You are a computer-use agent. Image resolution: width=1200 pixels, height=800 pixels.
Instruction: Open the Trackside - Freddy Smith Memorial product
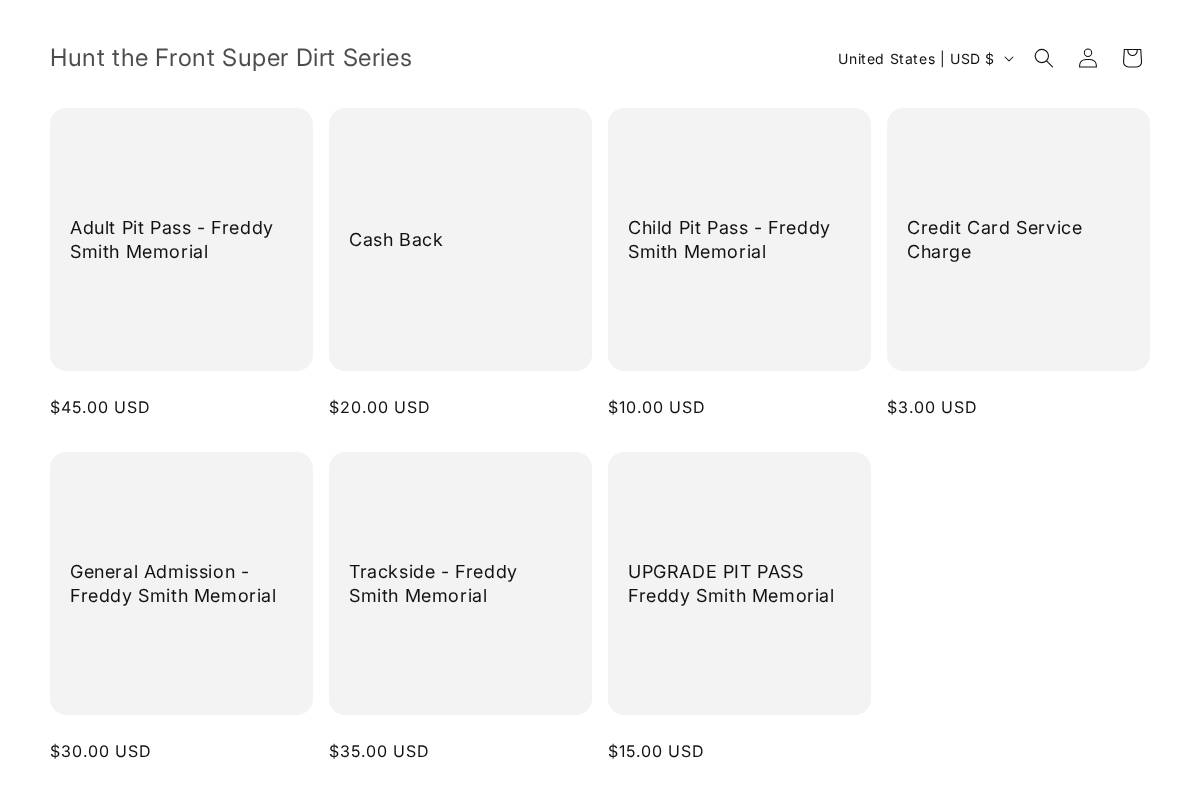(x=433, y=583)
